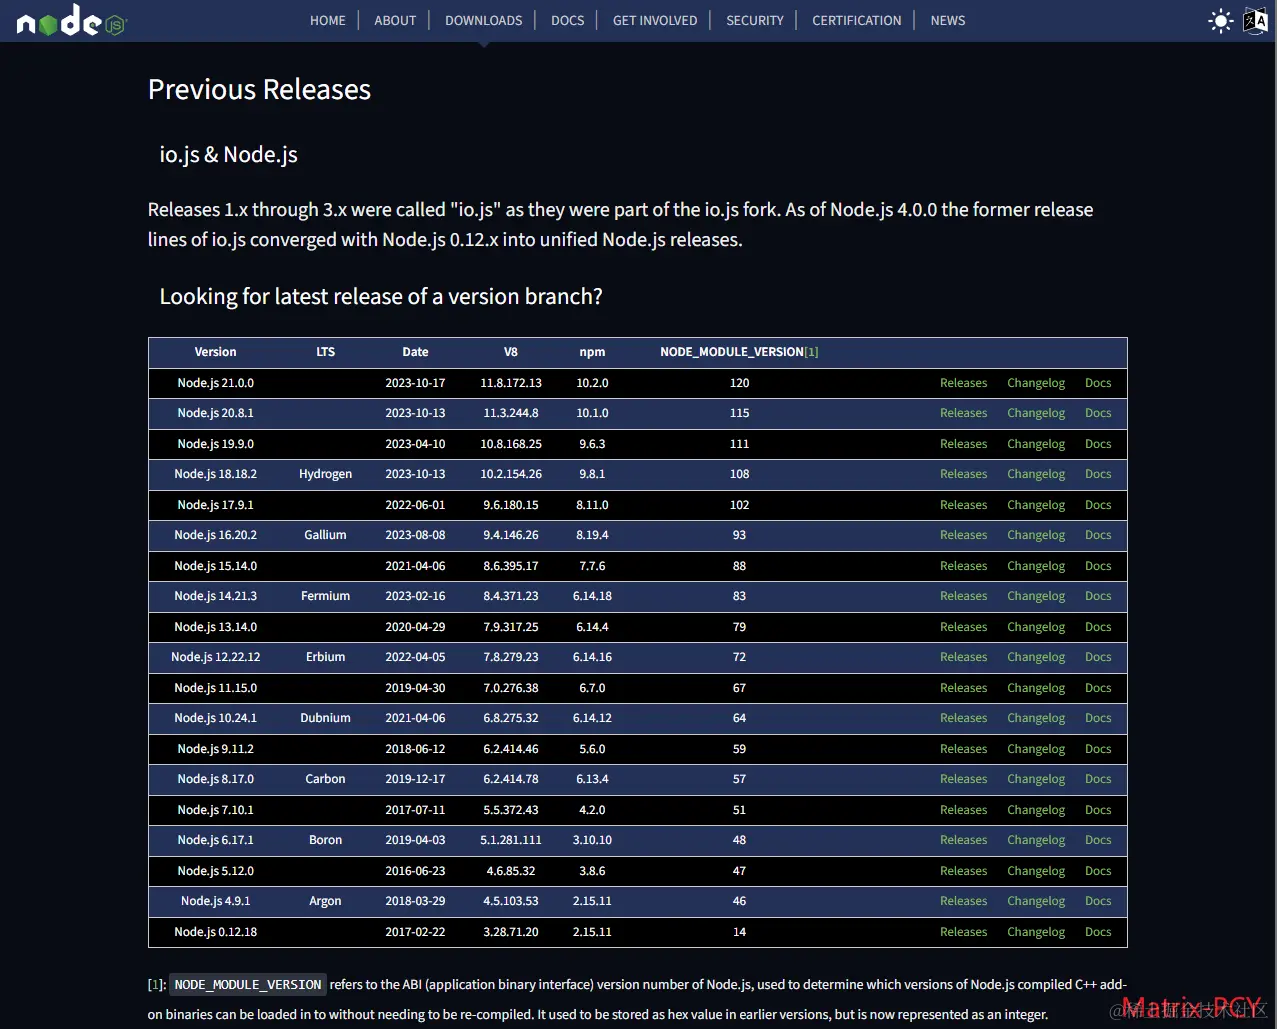This screenshot has height=1029, width=1277.
Task: Open Docs for Node.js 5.12.0
Action: [x=1098, y=871]
